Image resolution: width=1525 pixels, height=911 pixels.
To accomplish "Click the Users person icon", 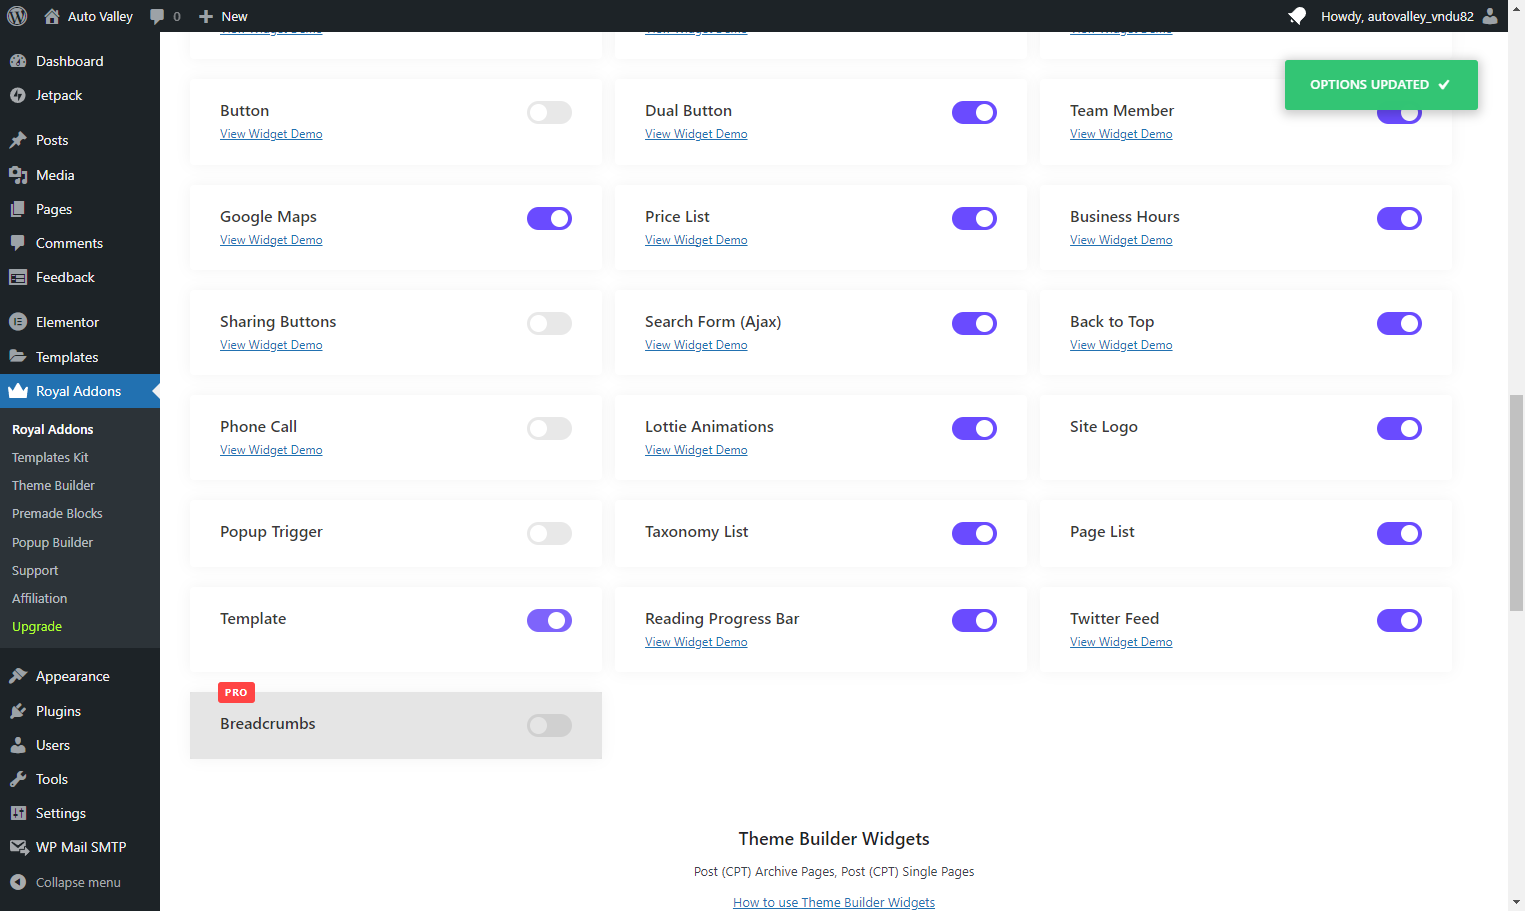I will [x=18, y=745].
